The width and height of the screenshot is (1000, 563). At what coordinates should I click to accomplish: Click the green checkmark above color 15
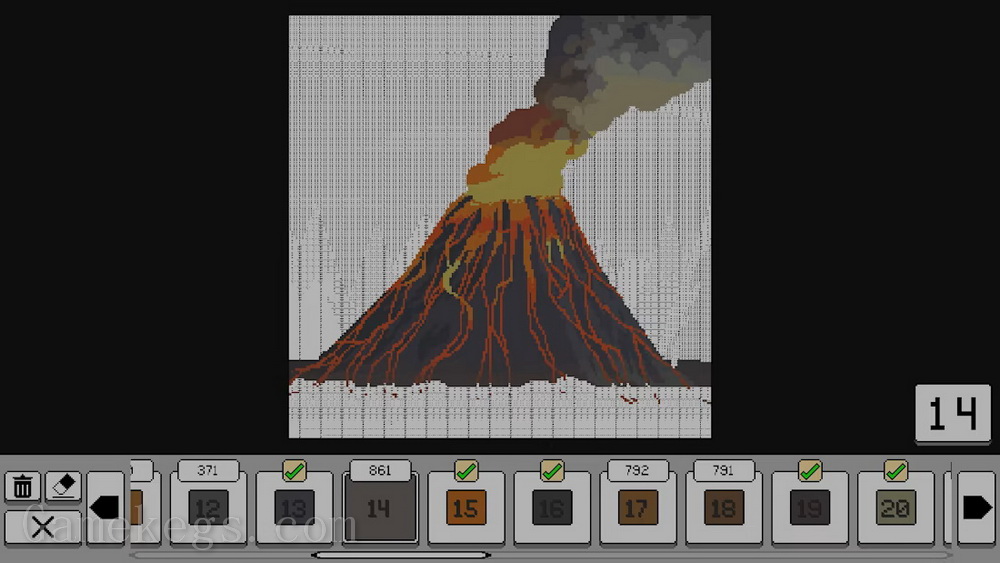tap(466, 470)
